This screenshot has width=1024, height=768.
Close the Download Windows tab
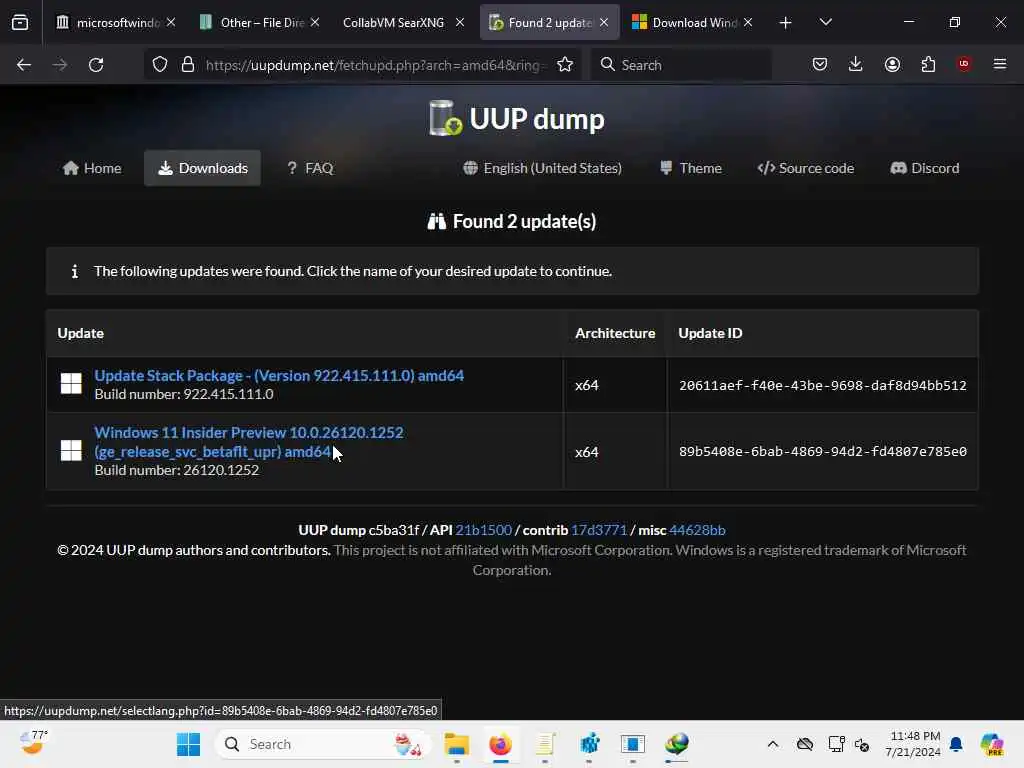pos(748,22)
